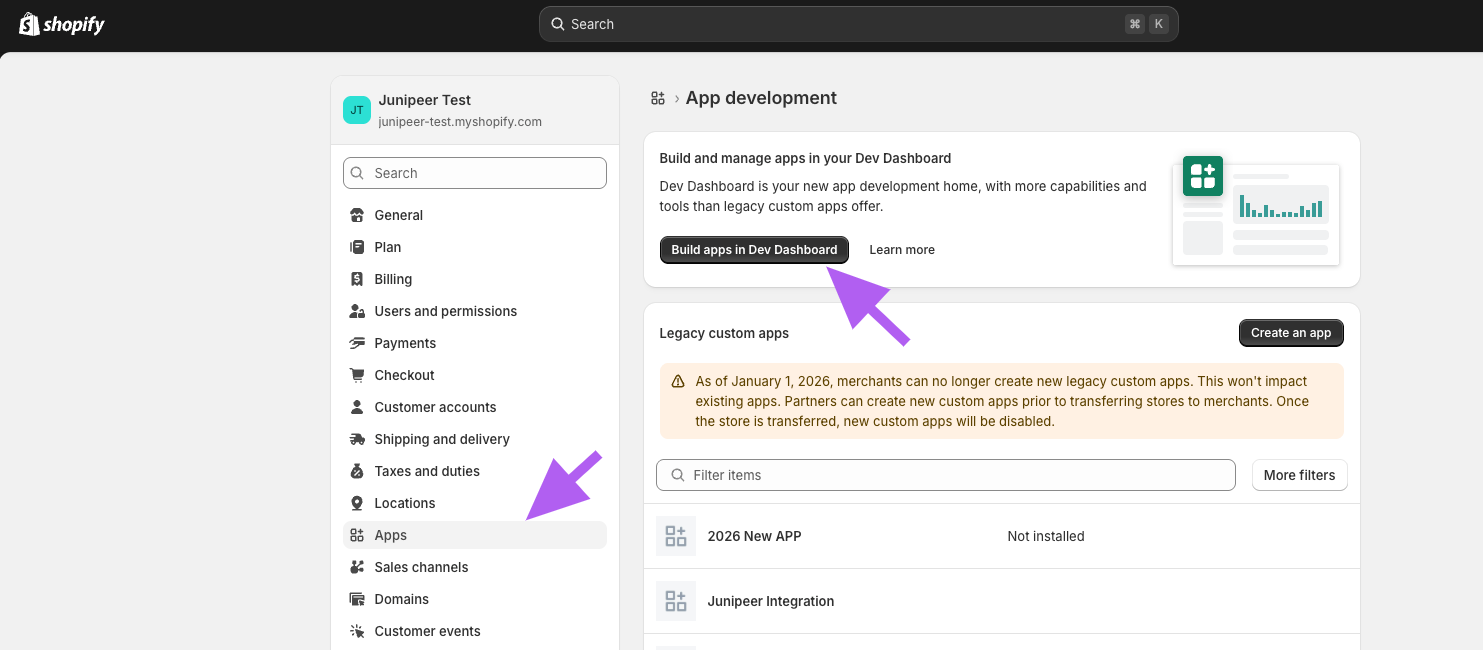Click junipeer-test.myshopify.com store URL
Image resolution: width=1483 pixels, height=650 pixels.
pos(460,122)
